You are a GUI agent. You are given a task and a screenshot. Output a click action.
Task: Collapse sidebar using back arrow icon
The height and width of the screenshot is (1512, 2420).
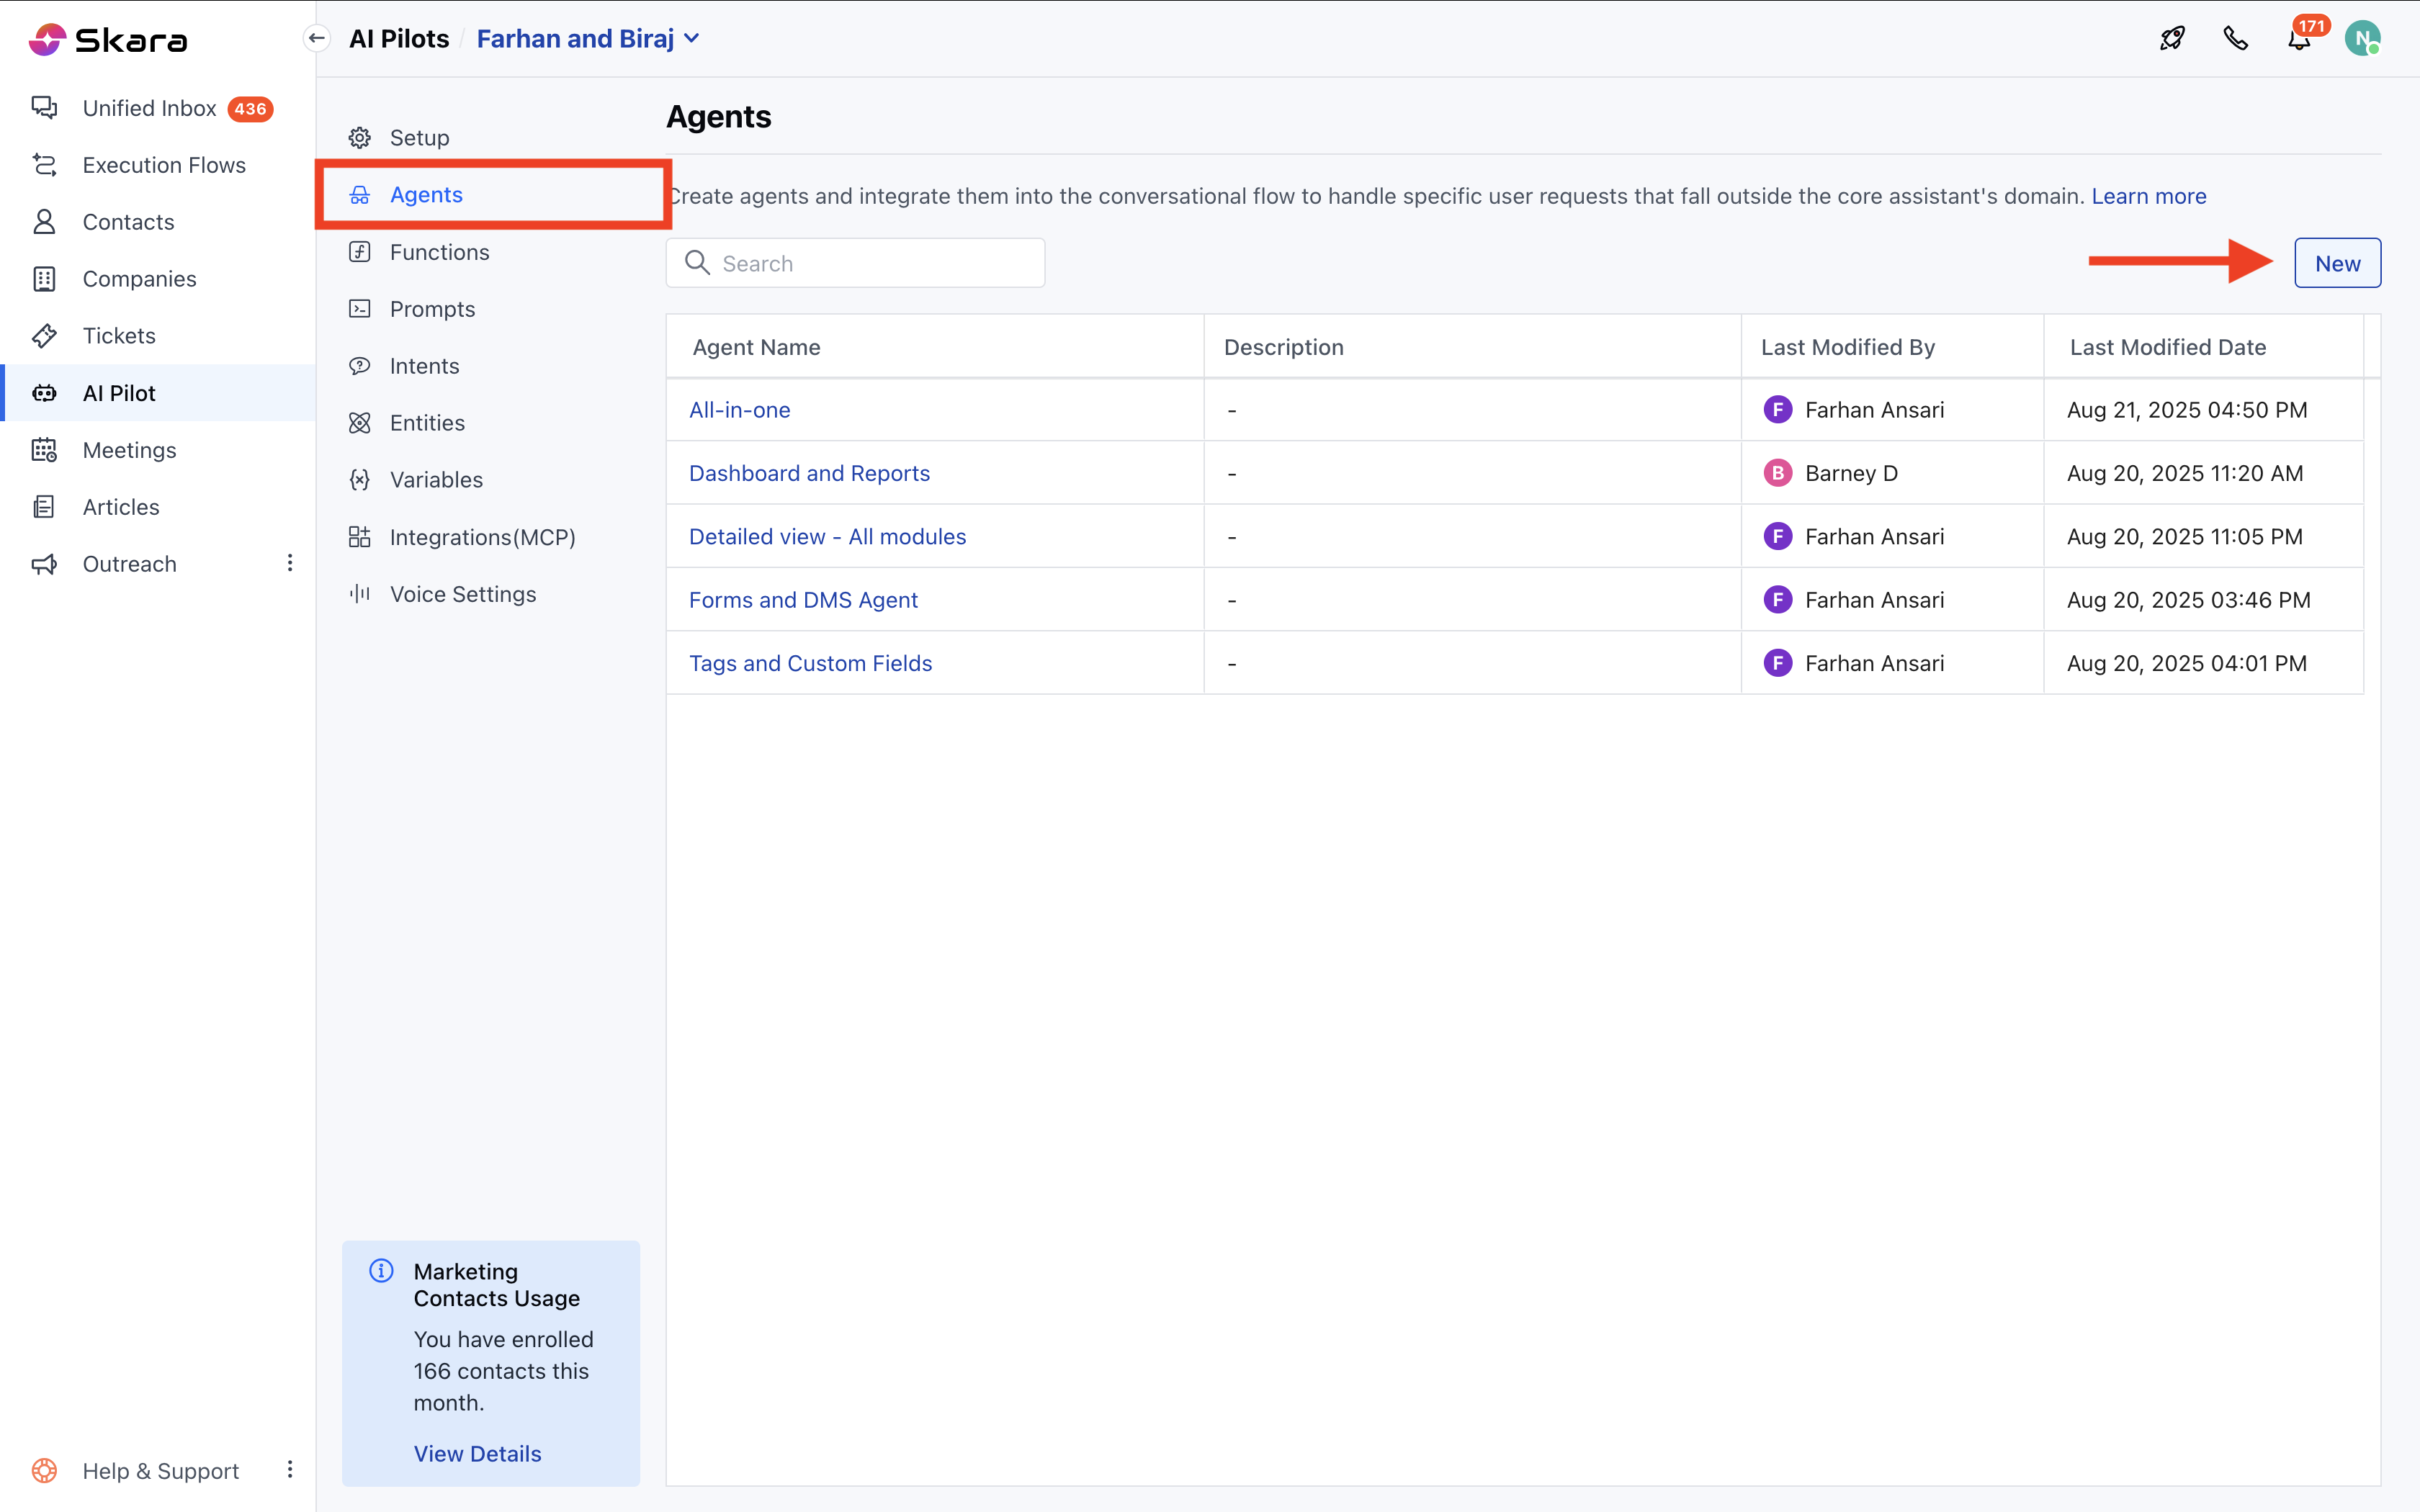(x=317, y=39)
